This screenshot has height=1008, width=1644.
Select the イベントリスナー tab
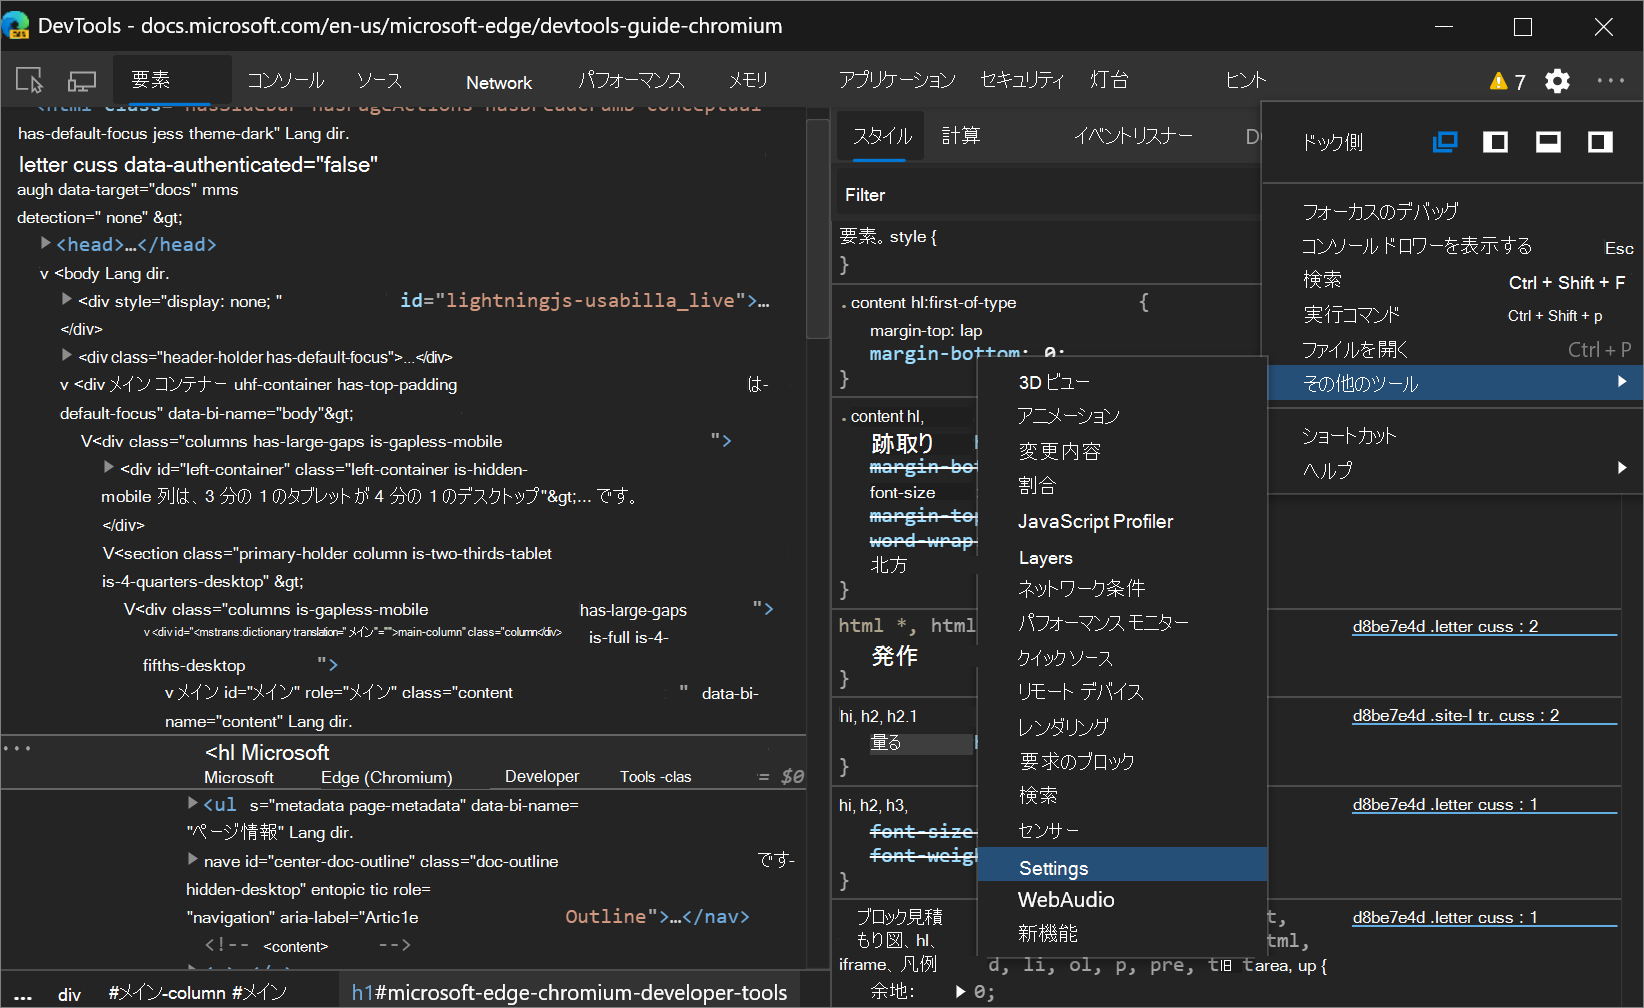point(1133,136)
